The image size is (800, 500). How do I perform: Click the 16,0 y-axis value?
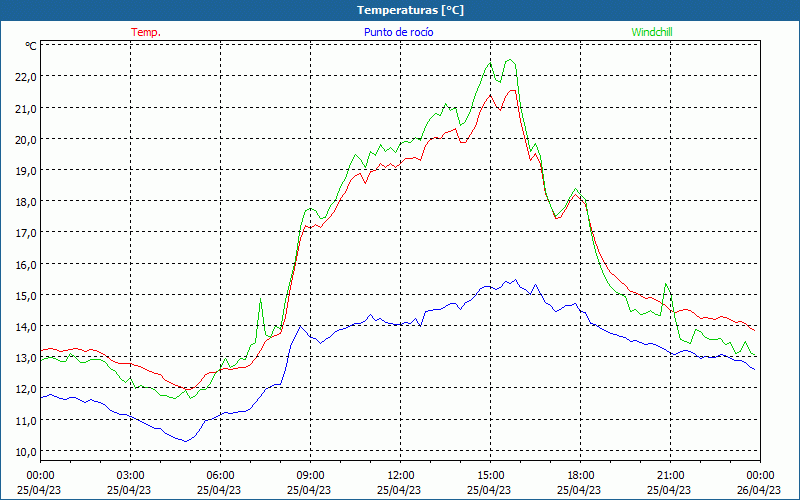point(27,264)
